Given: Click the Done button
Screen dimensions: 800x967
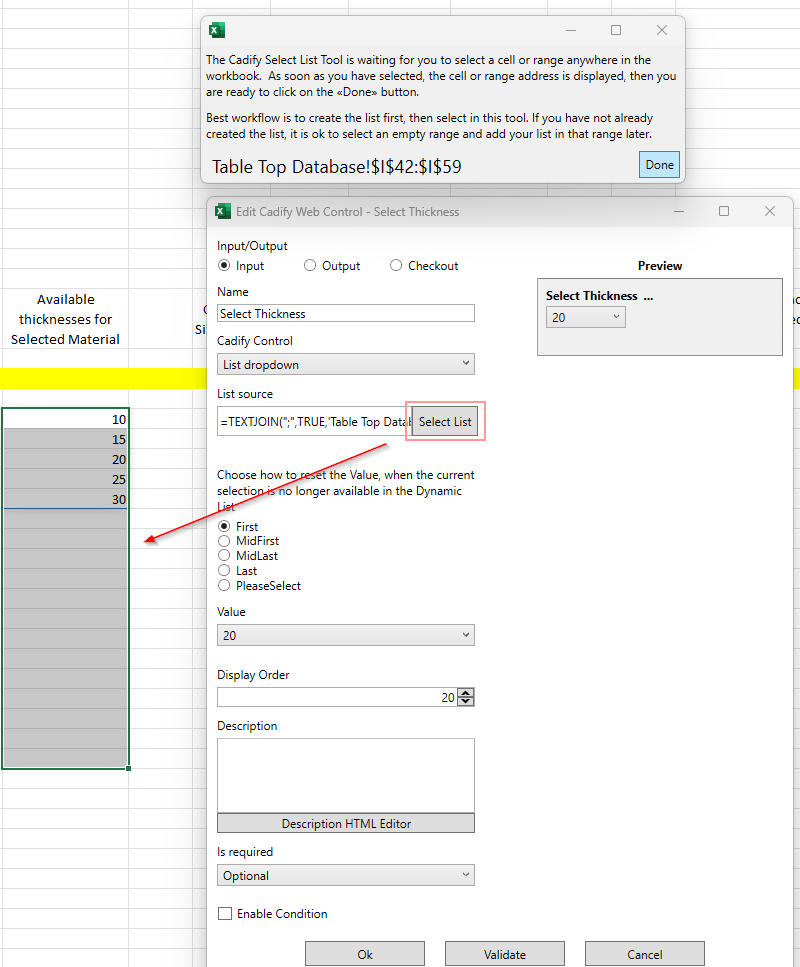Looking at the screenshot, I should 659,165.
